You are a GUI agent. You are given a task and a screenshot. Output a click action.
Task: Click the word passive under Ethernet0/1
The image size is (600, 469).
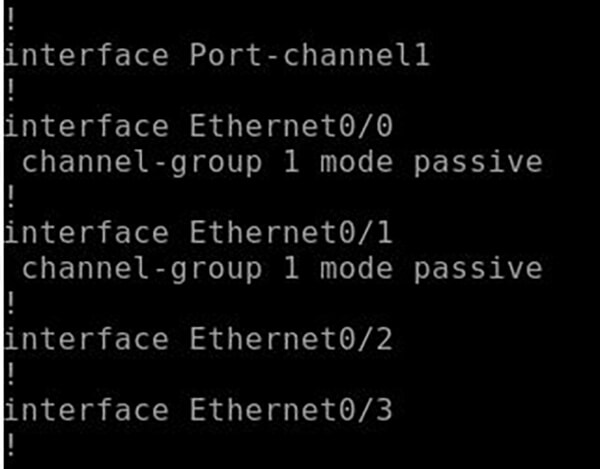pos(478,268)
